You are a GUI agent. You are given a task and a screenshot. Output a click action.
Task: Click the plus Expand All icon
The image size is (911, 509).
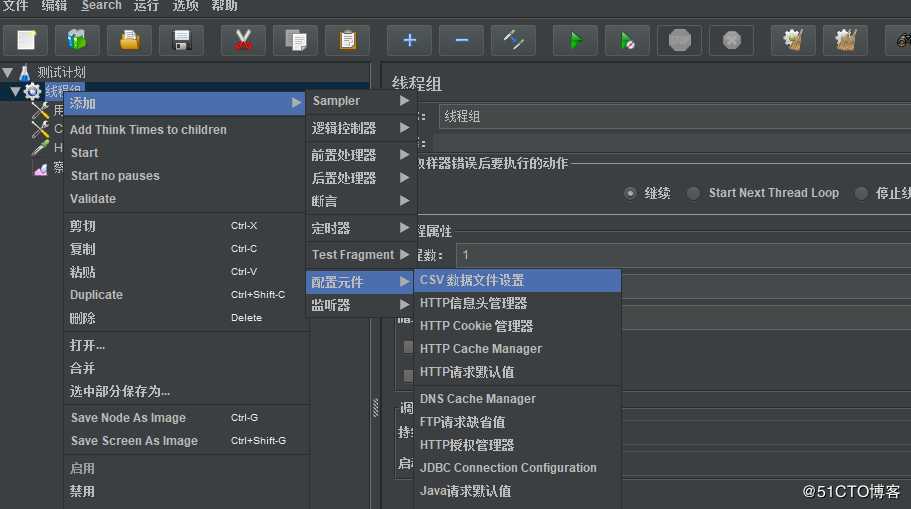pyautogui.click(x=410, y=41)
